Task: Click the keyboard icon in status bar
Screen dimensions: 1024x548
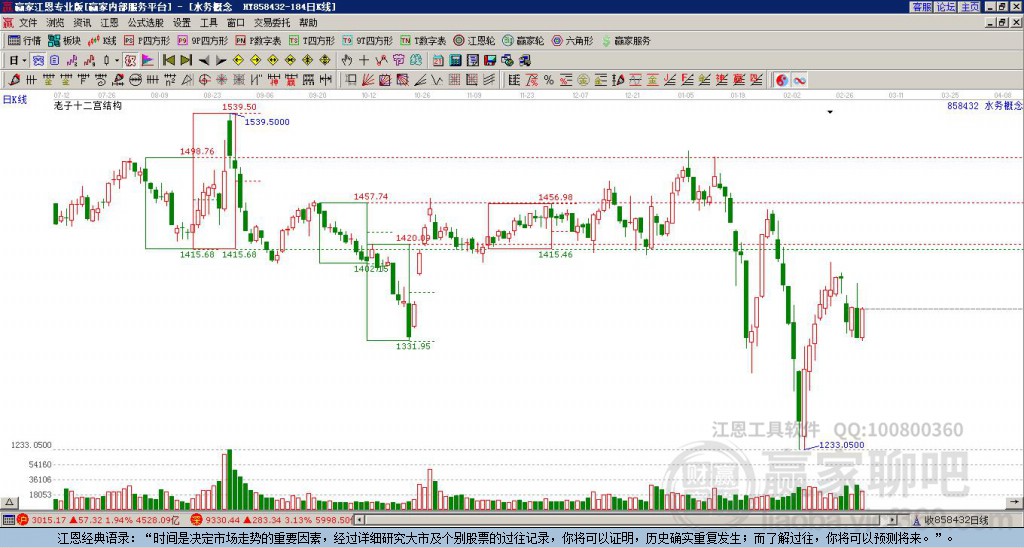Action: tap(8, 520)
